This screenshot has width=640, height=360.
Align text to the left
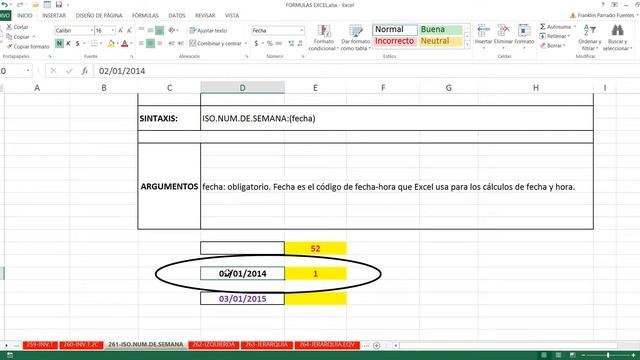(x=141, y=43)
